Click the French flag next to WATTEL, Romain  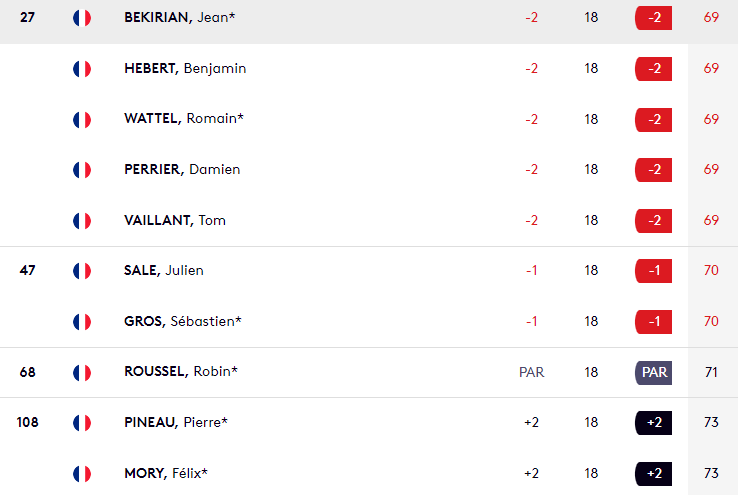point(82,120)
